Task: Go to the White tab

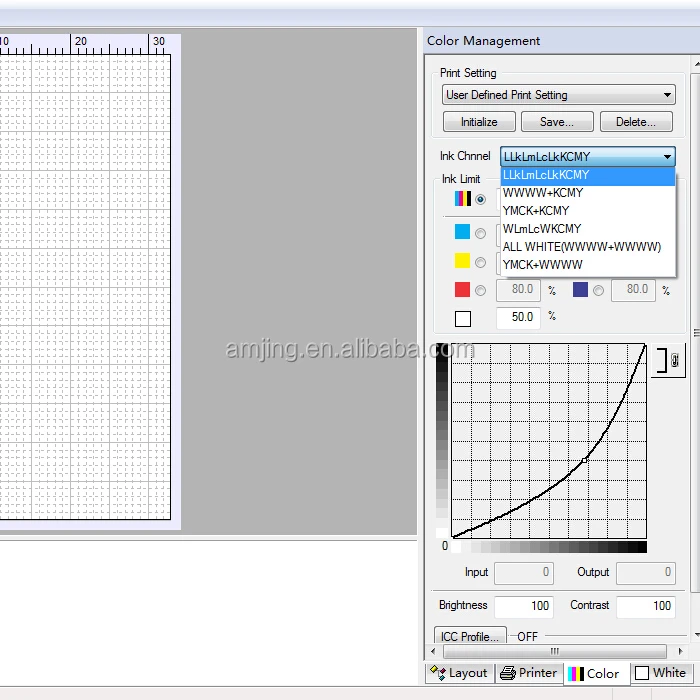Action: 661,673
